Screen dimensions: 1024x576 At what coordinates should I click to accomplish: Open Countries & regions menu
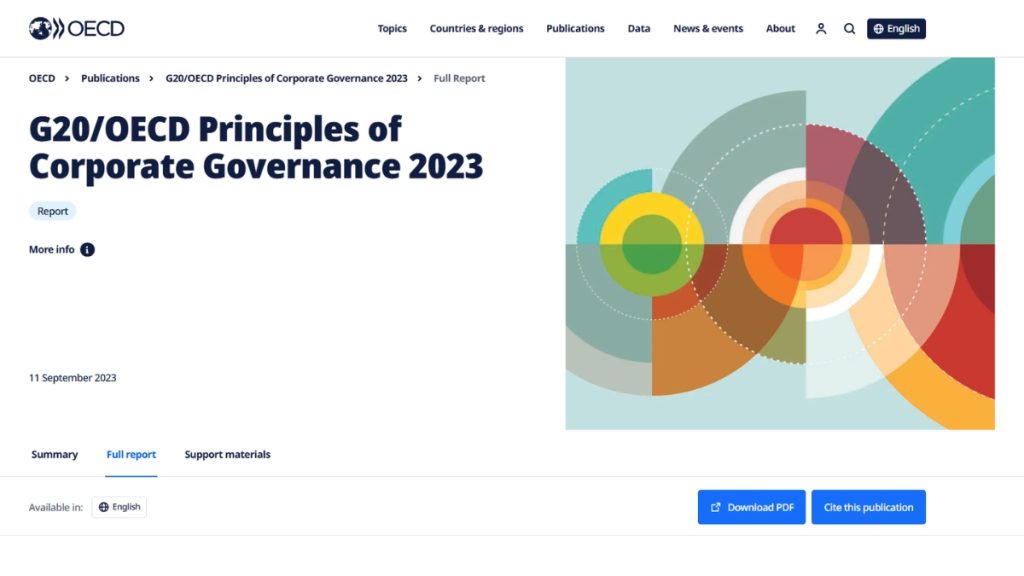(476, 29)
